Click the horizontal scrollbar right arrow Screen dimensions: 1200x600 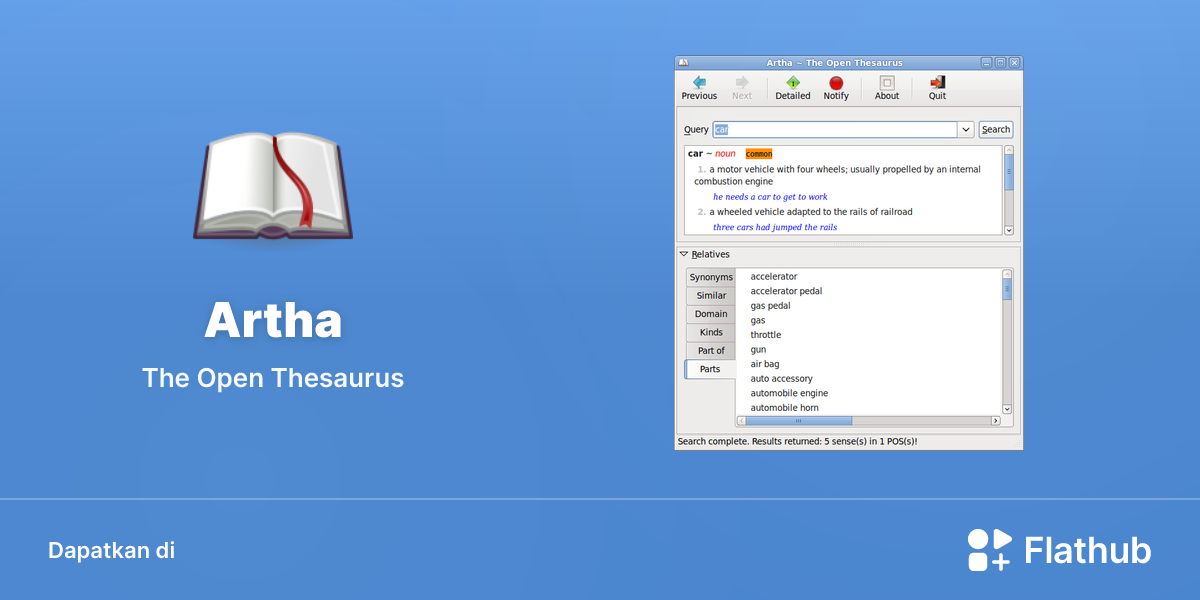click(x=995, y=421)
